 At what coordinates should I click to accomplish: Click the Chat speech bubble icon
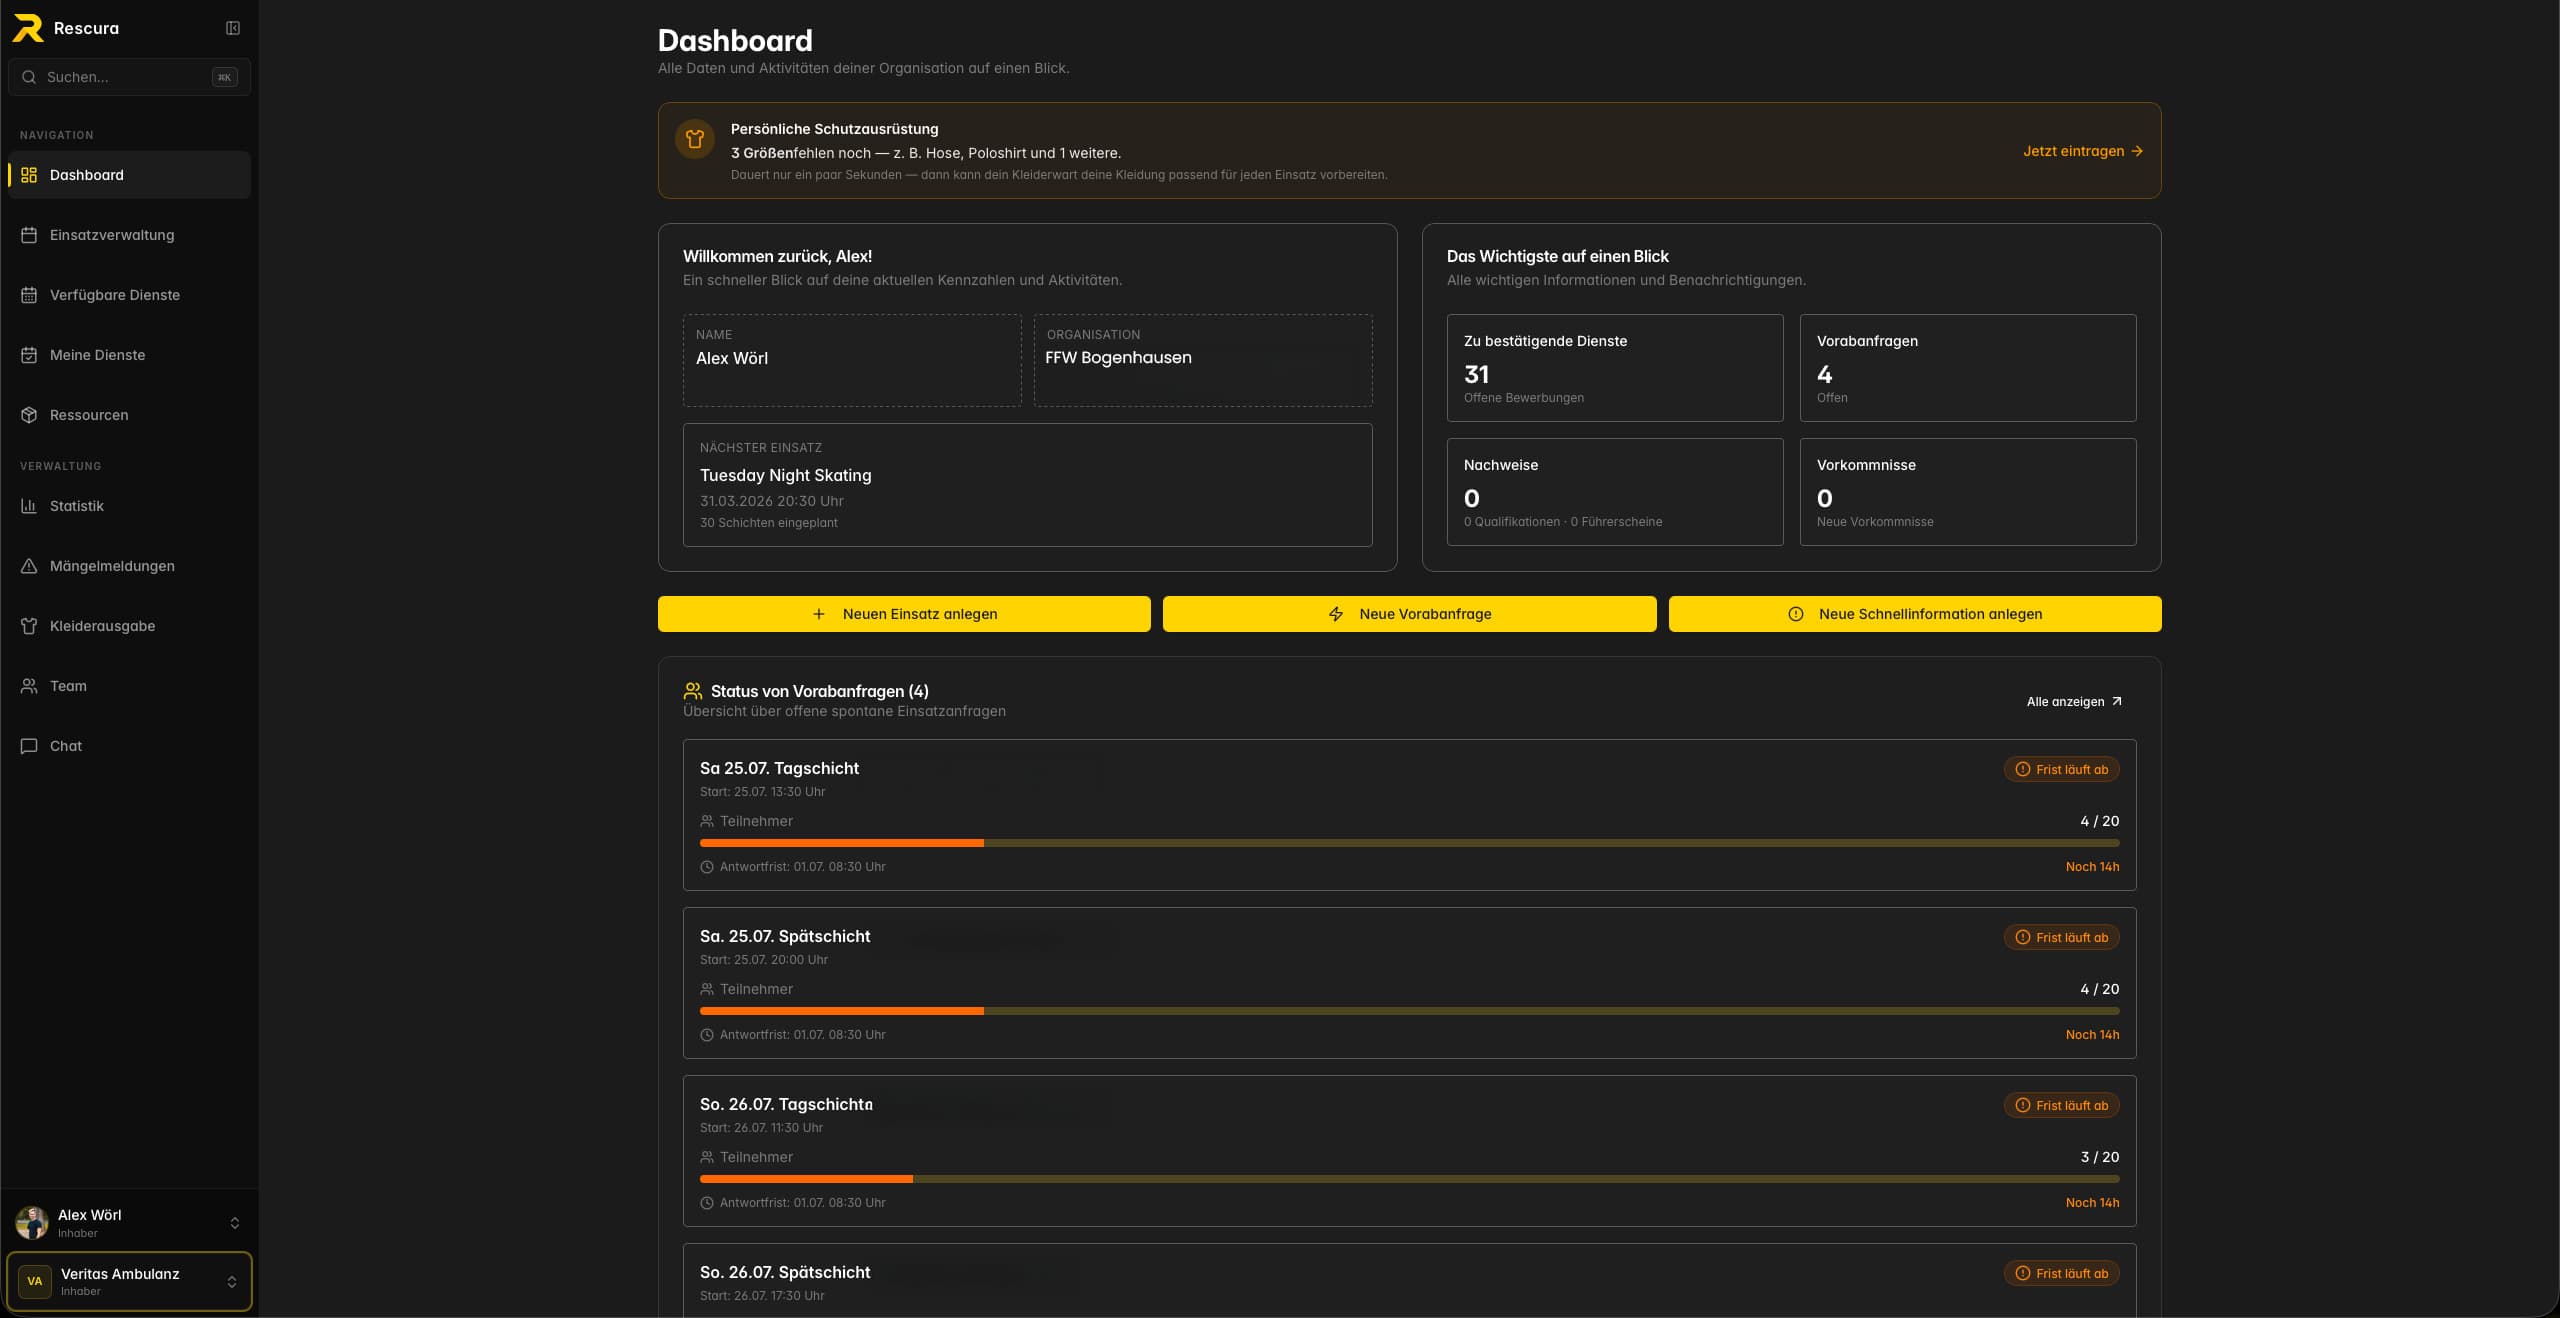[x=29, y=746]
